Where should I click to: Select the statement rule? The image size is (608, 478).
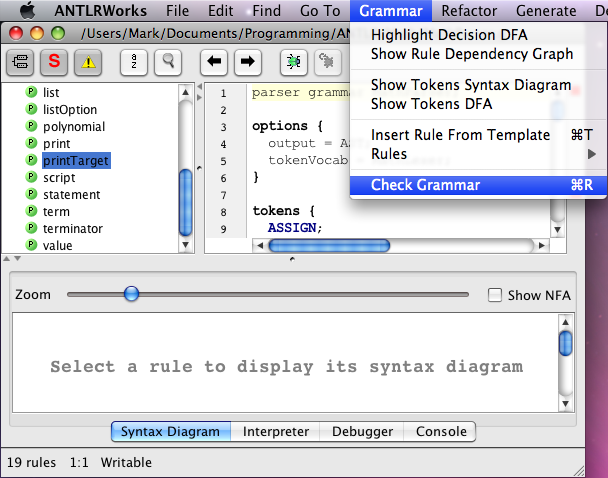click(x=71, y=195)
